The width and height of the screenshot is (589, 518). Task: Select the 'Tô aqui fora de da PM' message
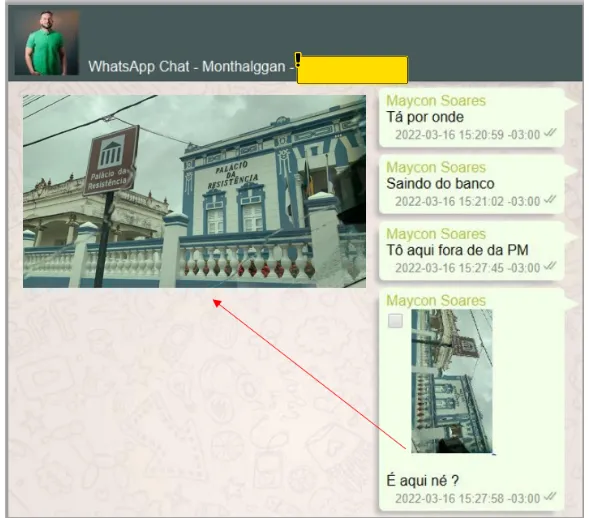(x=458, y=250)
